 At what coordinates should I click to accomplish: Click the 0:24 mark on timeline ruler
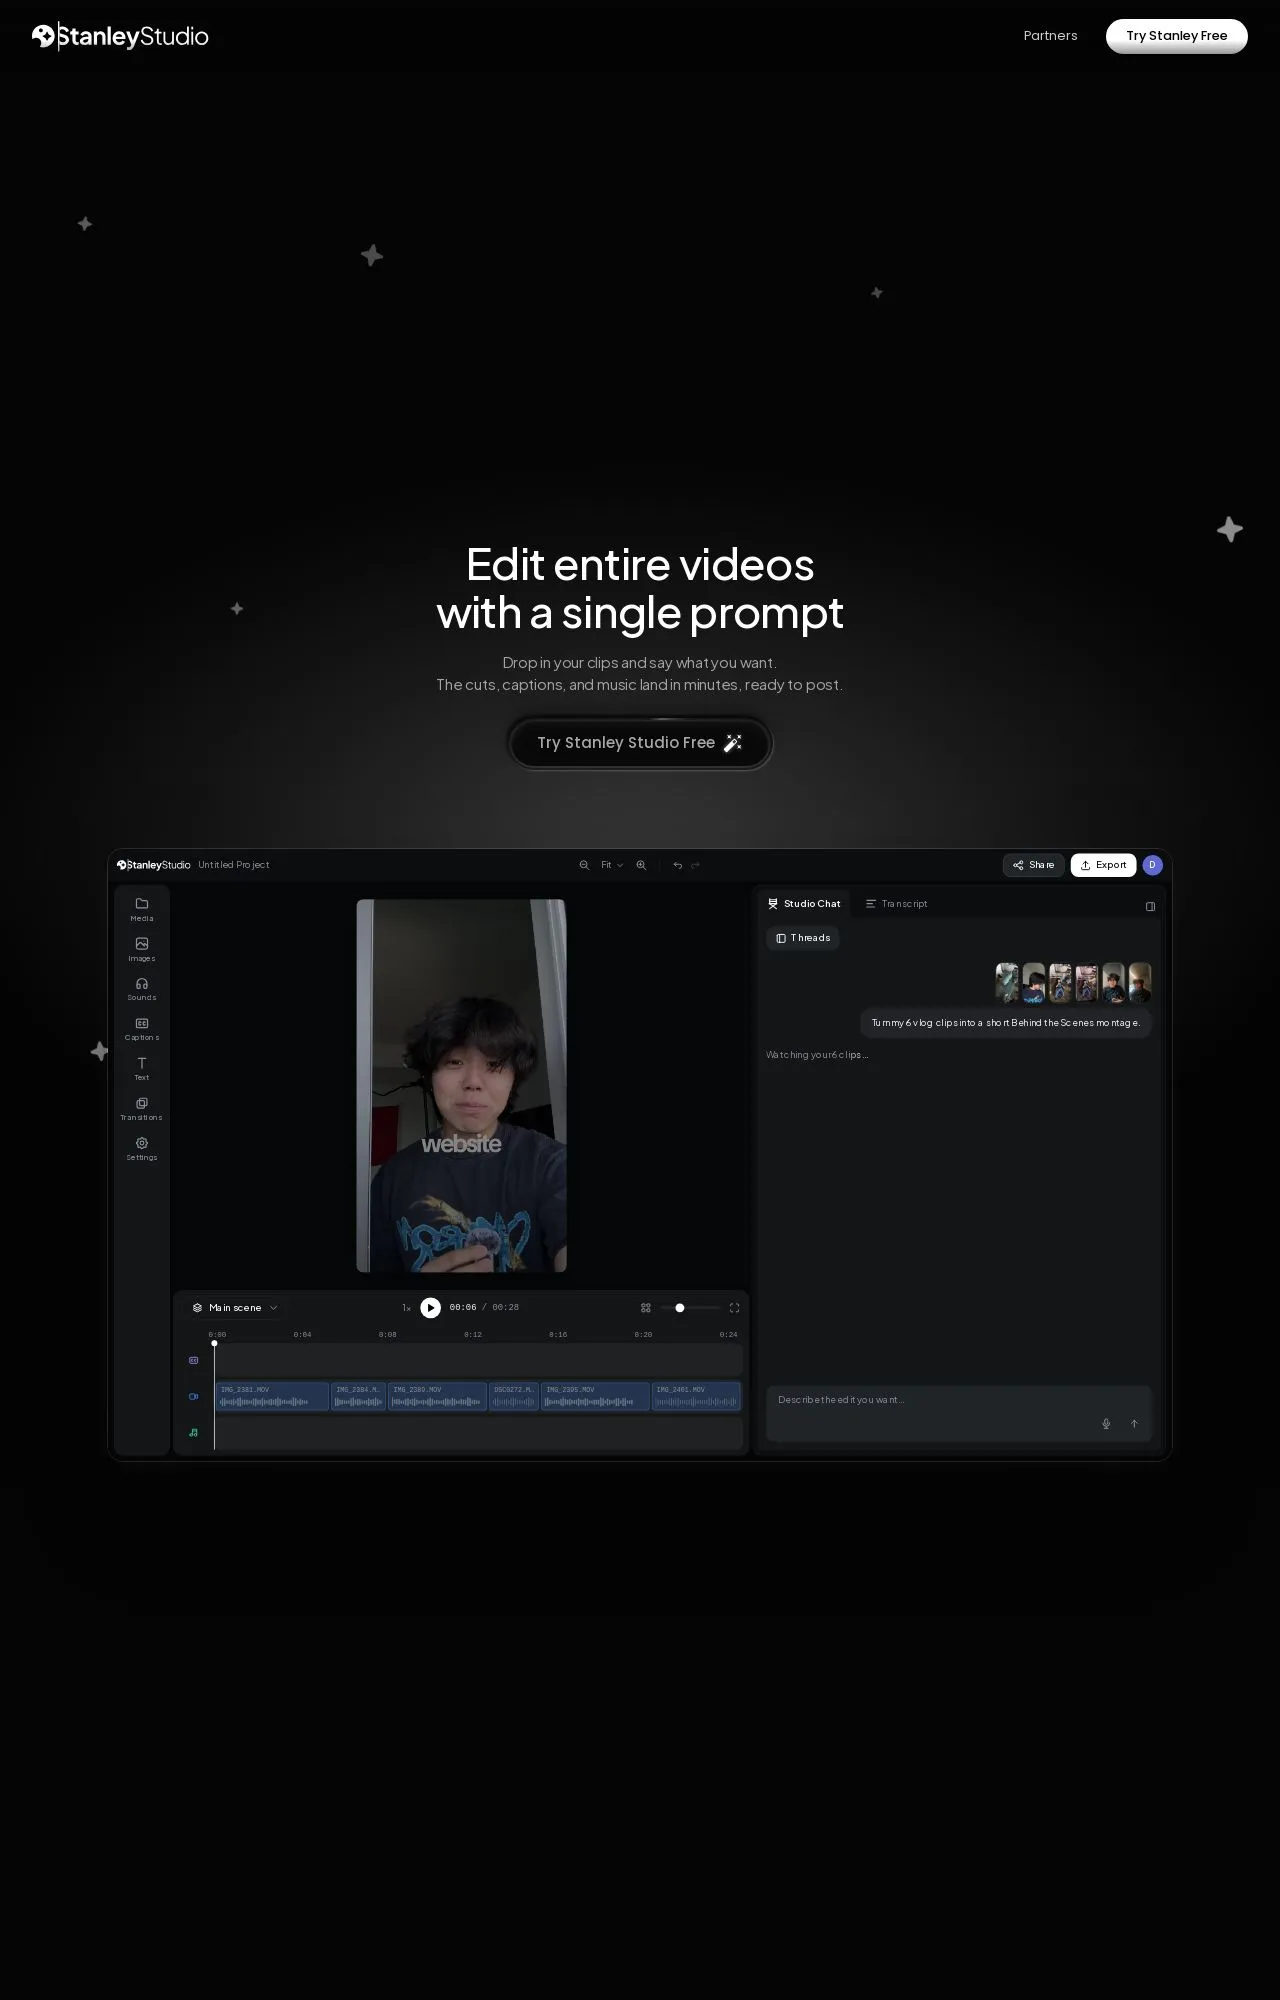[729, 1335]
